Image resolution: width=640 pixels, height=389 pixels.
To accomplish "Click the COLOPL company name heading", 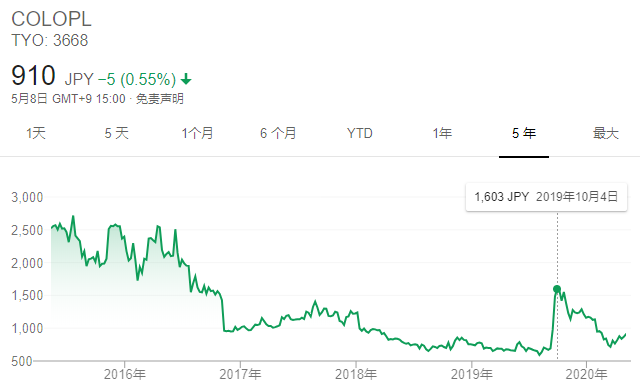I will coord(51,19).
